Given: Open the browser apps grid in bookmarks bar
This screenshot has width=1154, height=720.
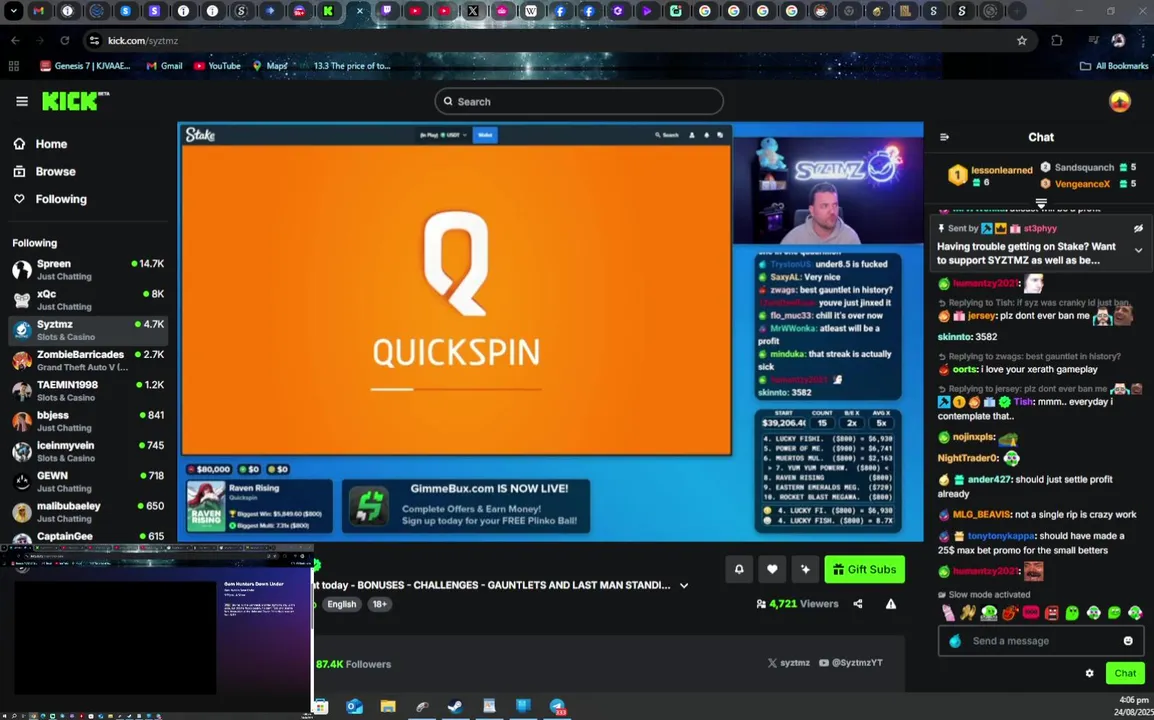Looking at the screenshot, I should pos(13,66).
